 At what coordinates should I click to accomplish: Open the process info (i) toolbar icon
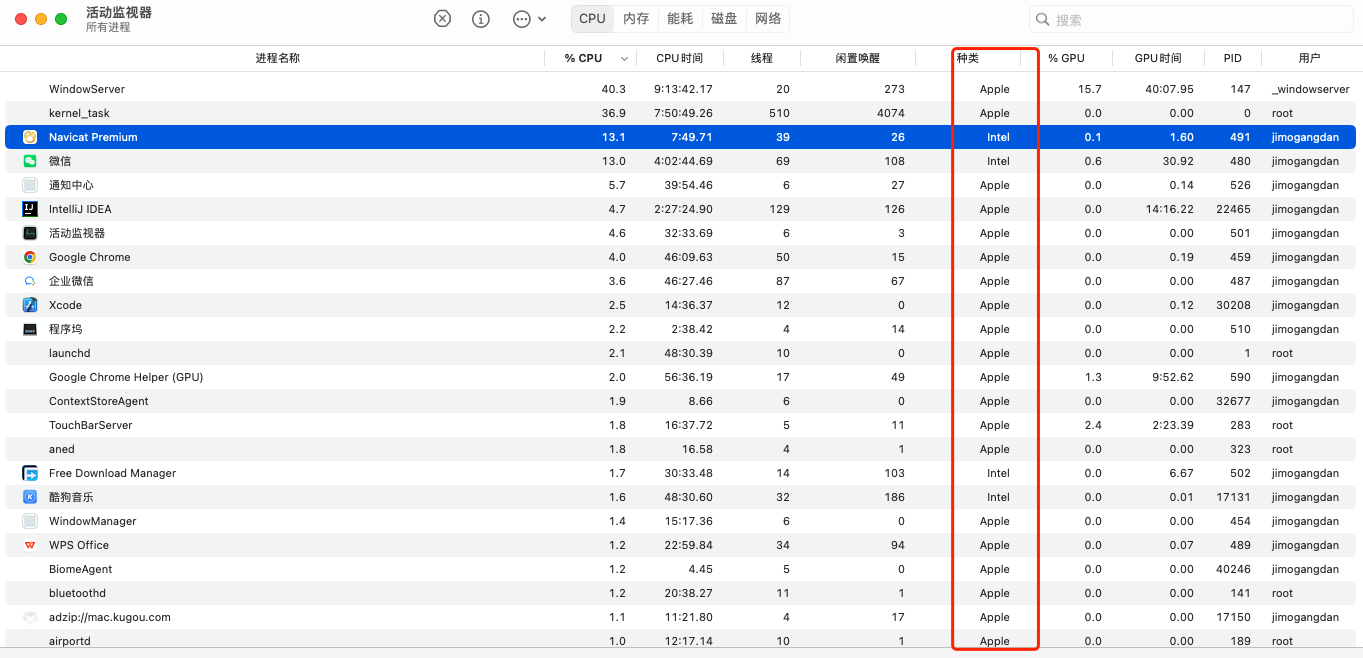tap(481, 19)
